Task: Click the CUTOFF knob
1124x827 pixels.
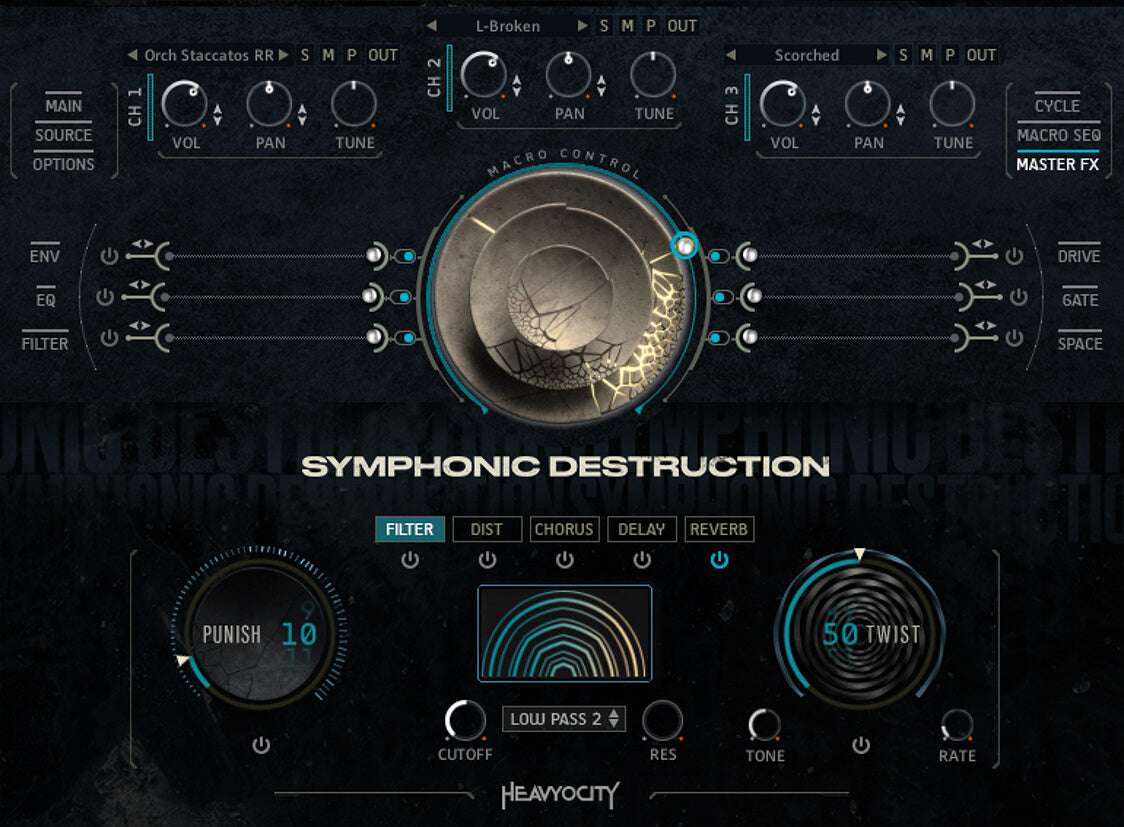Action: pos(465,720)
